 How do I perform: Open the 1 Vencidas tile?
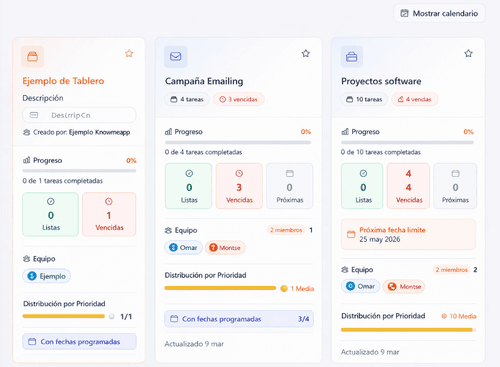[x=109, y=214]
